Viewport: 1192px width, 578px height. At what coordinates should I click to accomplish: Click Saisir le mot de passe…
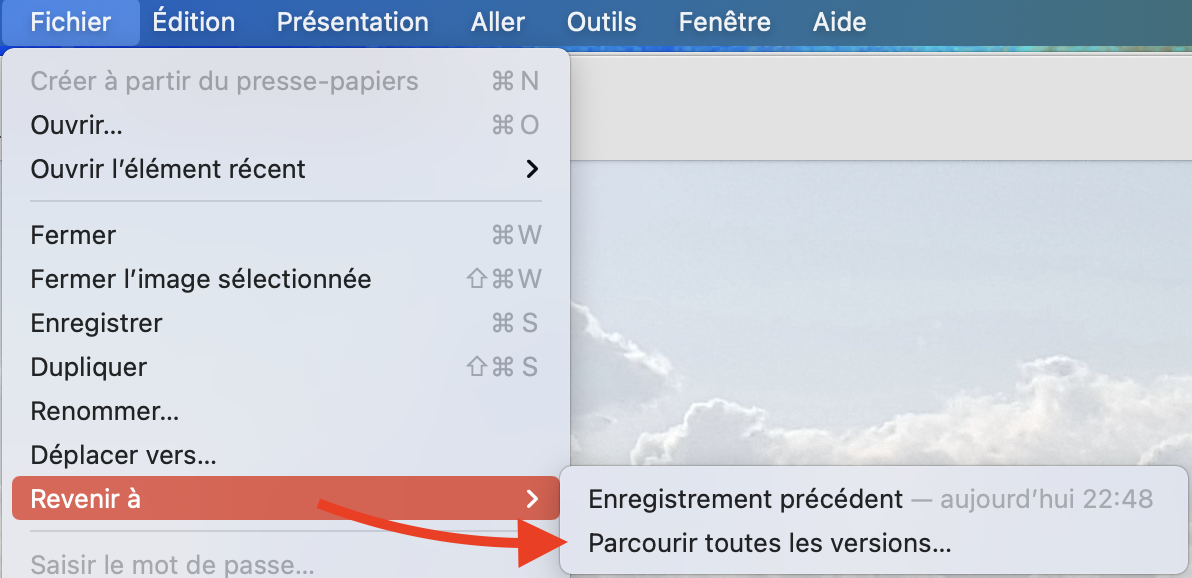[x=173, y=565]
